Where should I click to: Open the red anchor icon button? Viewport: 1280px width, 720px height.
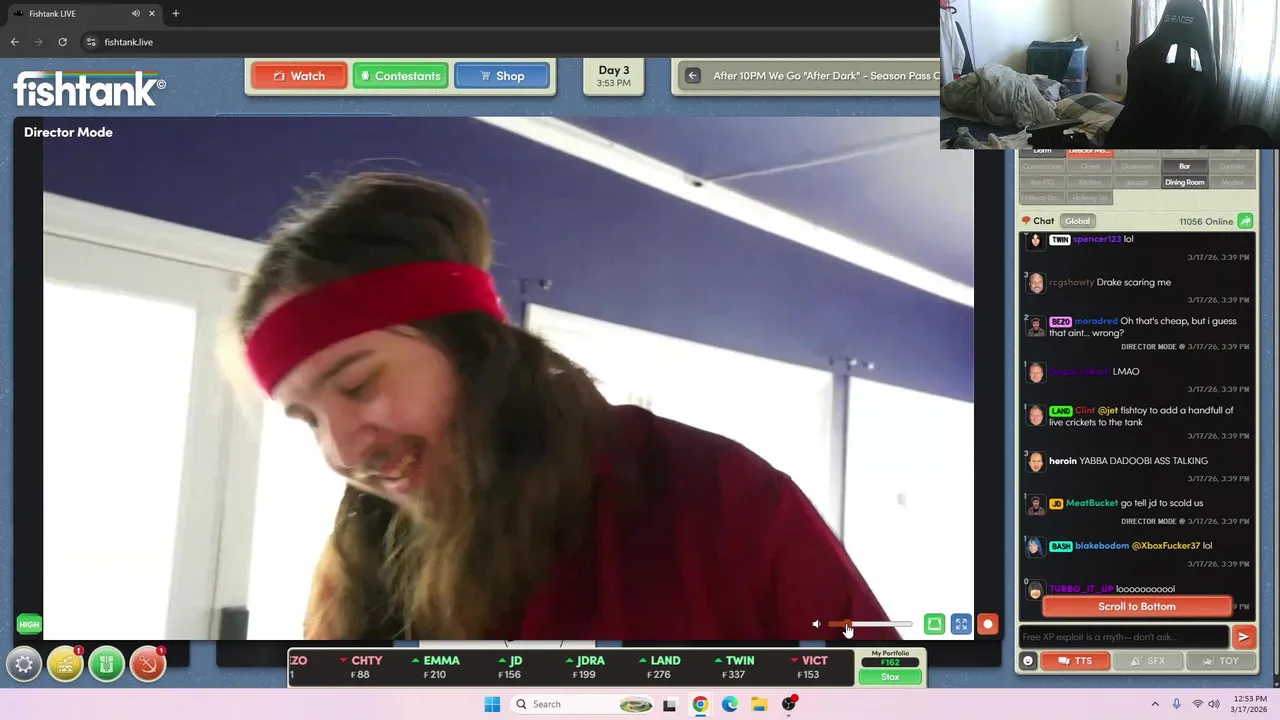coord(147,664)
